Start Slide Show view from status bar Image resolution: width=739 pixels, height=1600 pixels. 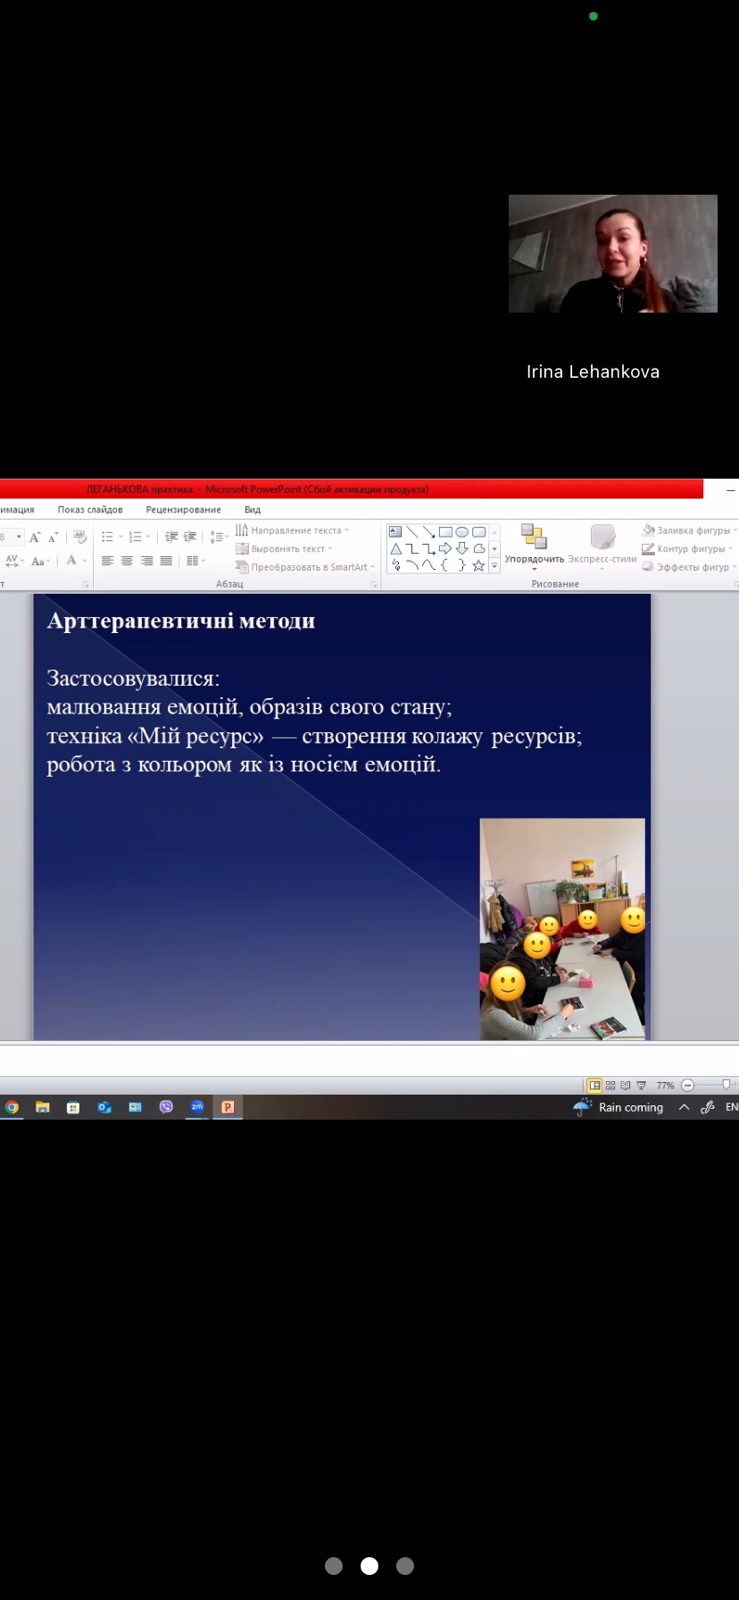click(x=641, y=1085)
